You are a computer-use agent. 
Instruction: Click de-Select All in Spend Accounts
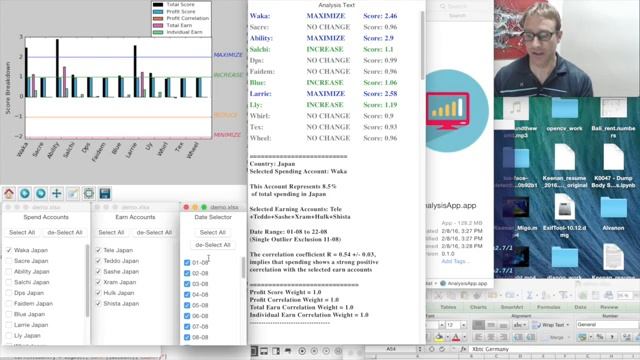pyautogui.click(x=65, y=232)
